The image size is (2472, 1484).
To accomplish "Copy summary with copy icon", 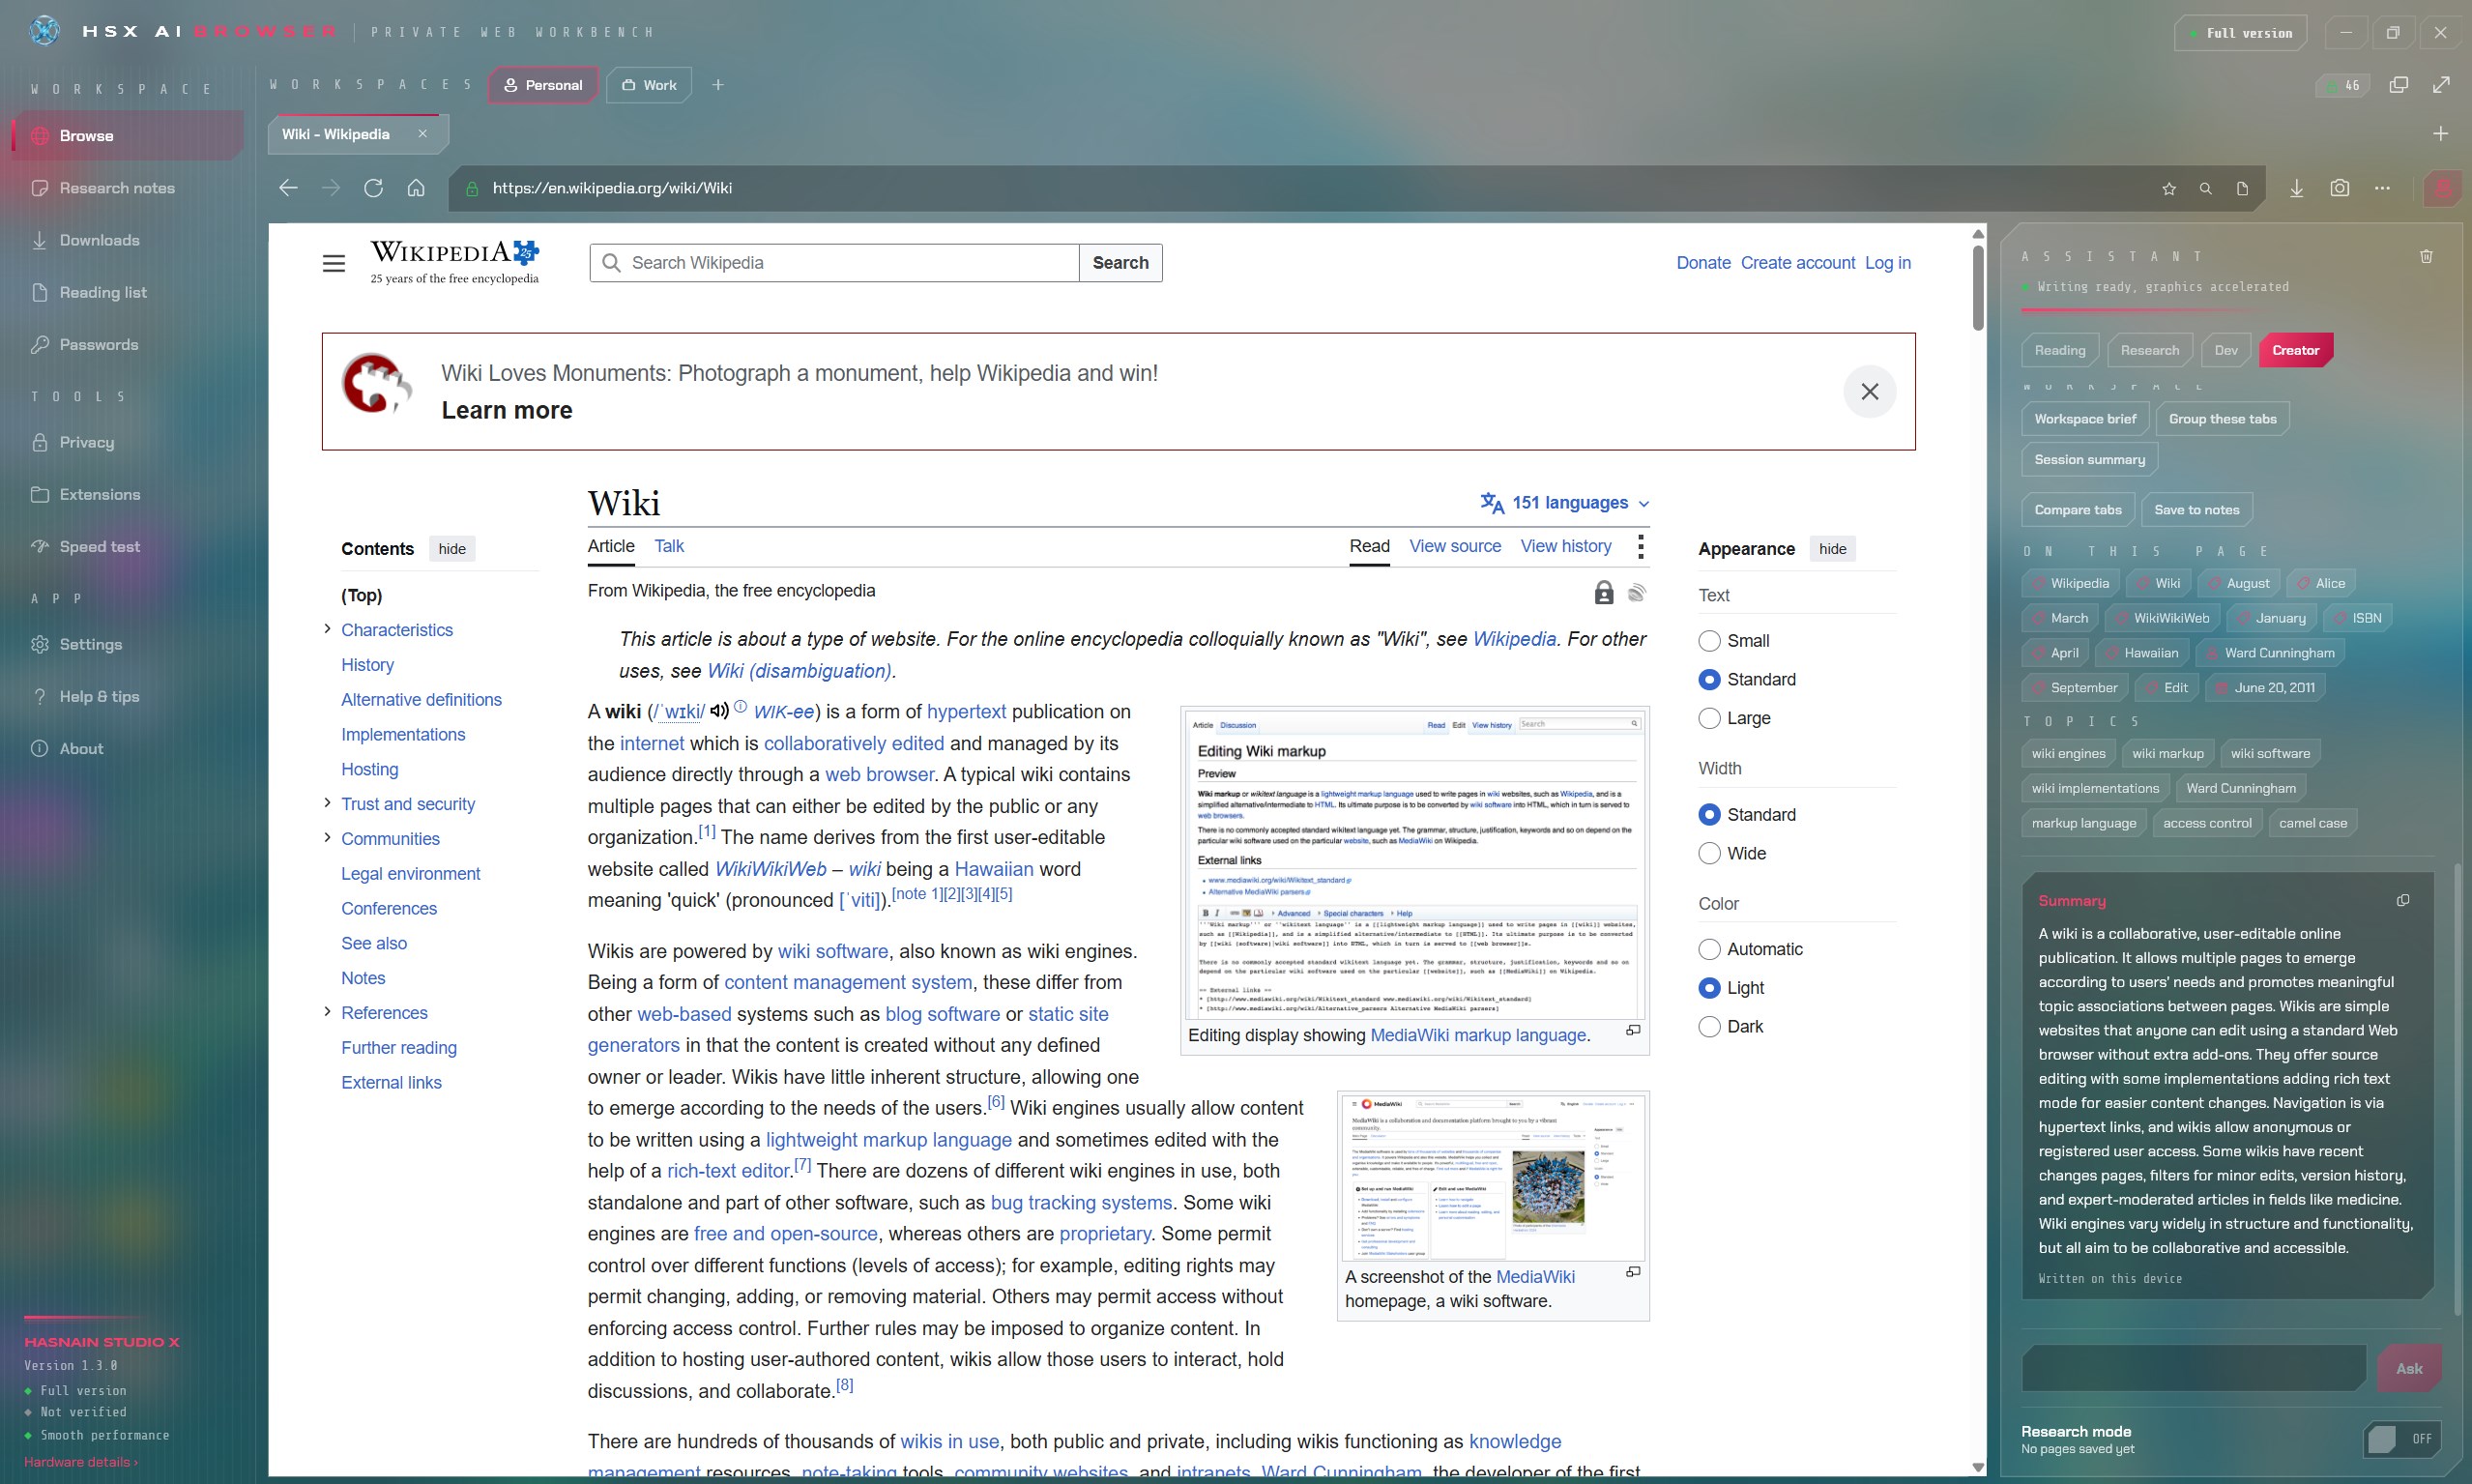I will point(2403,900).
